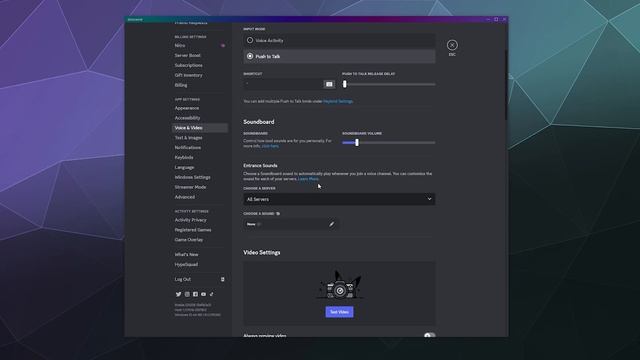Click the Entrance Sounds heading
Viewport: 640px width, 360px height.
point(260,166)
